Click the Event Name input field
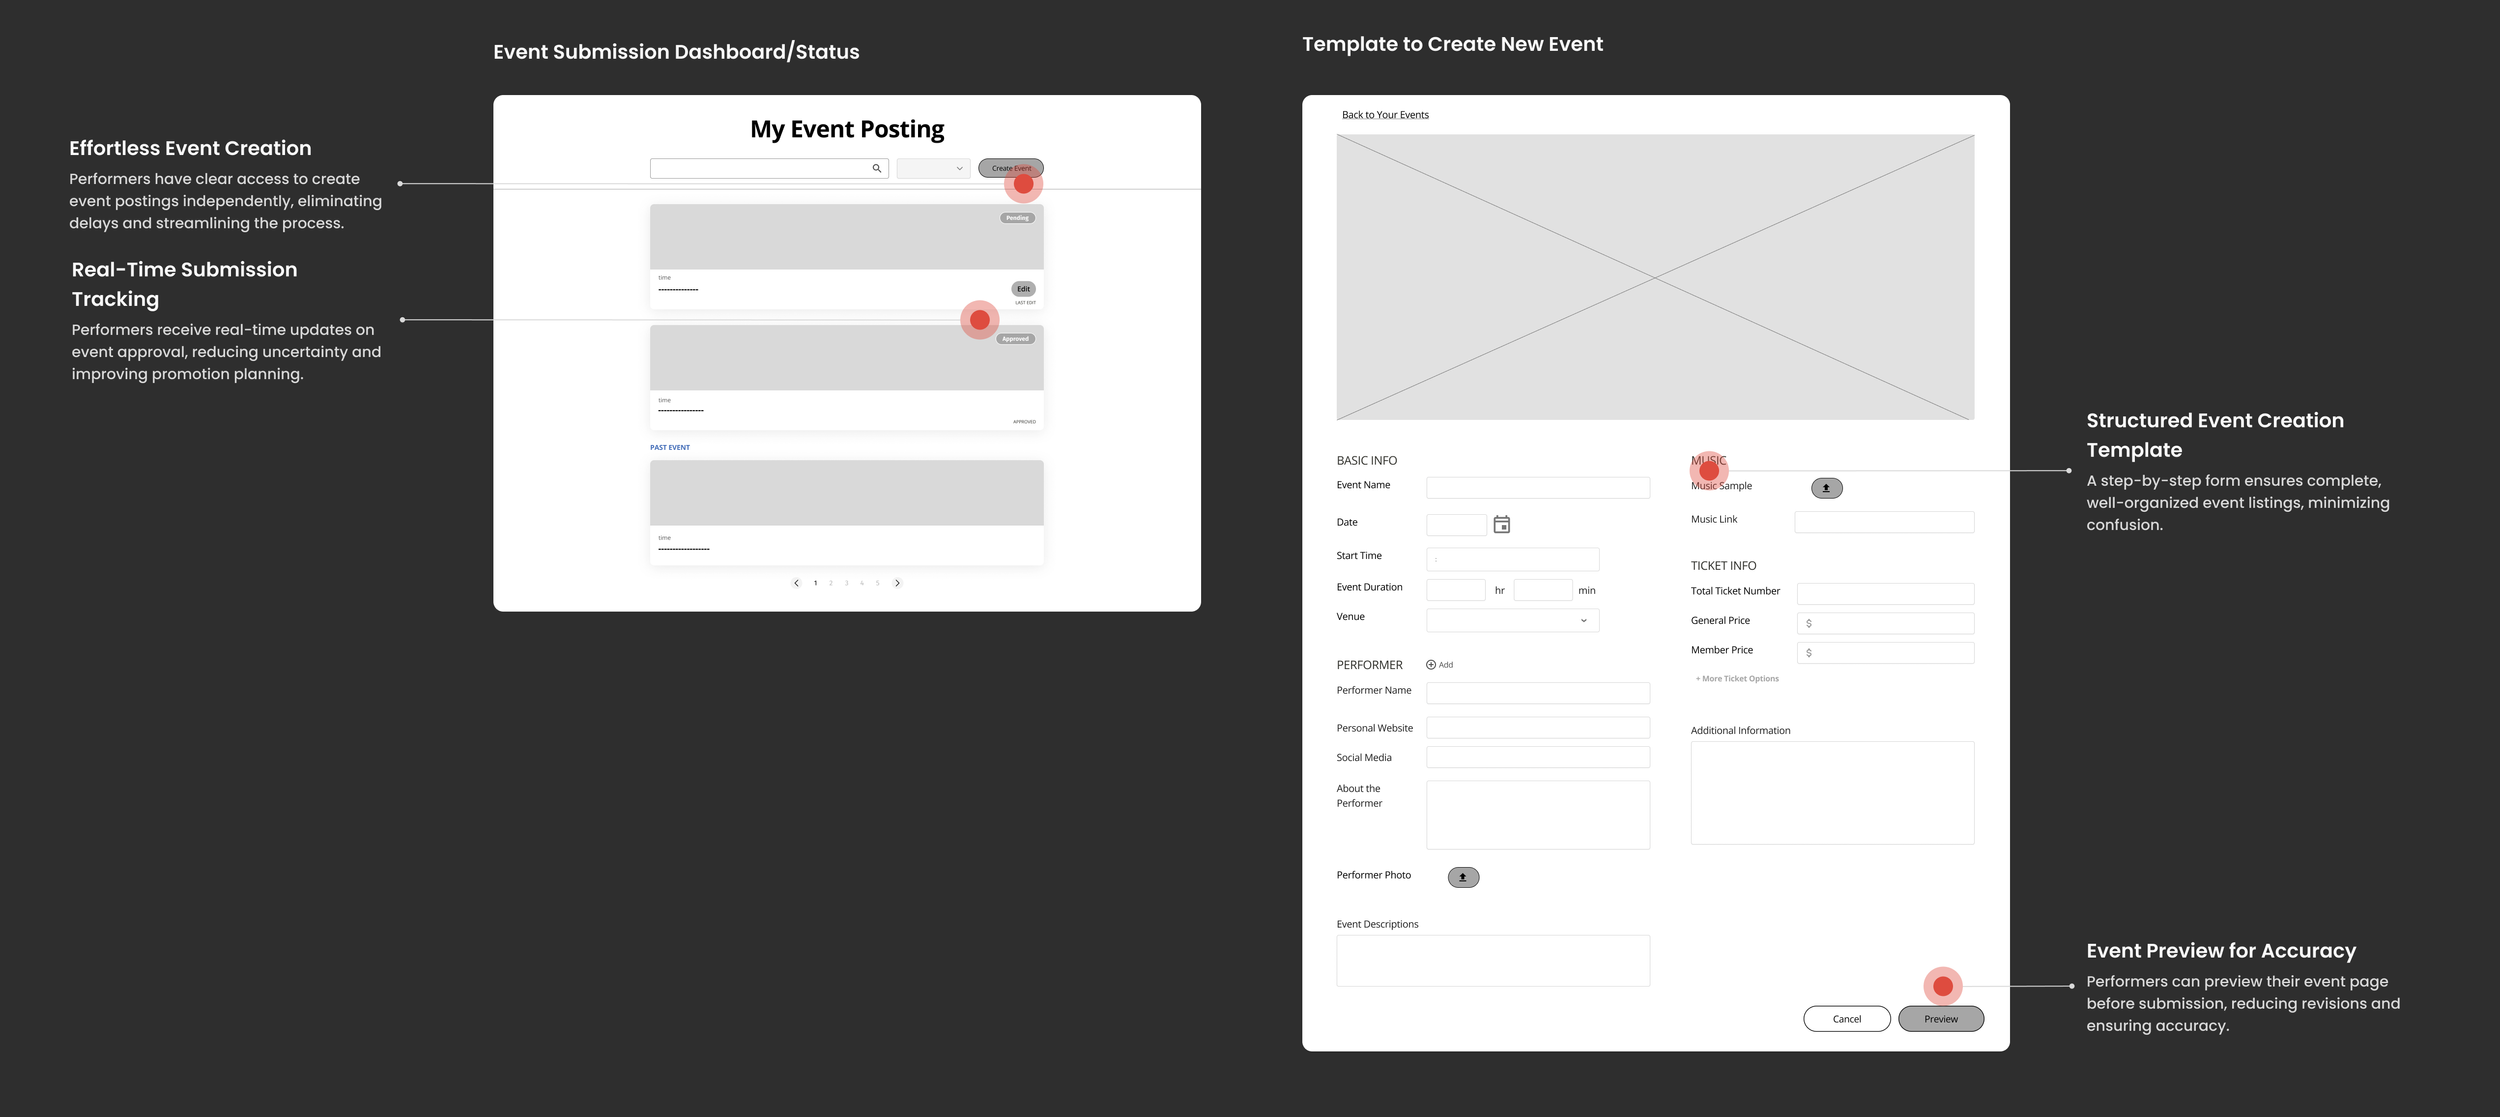Screen dimensions: 2500x1117 pyautogui.click(x=1537, y=488)
